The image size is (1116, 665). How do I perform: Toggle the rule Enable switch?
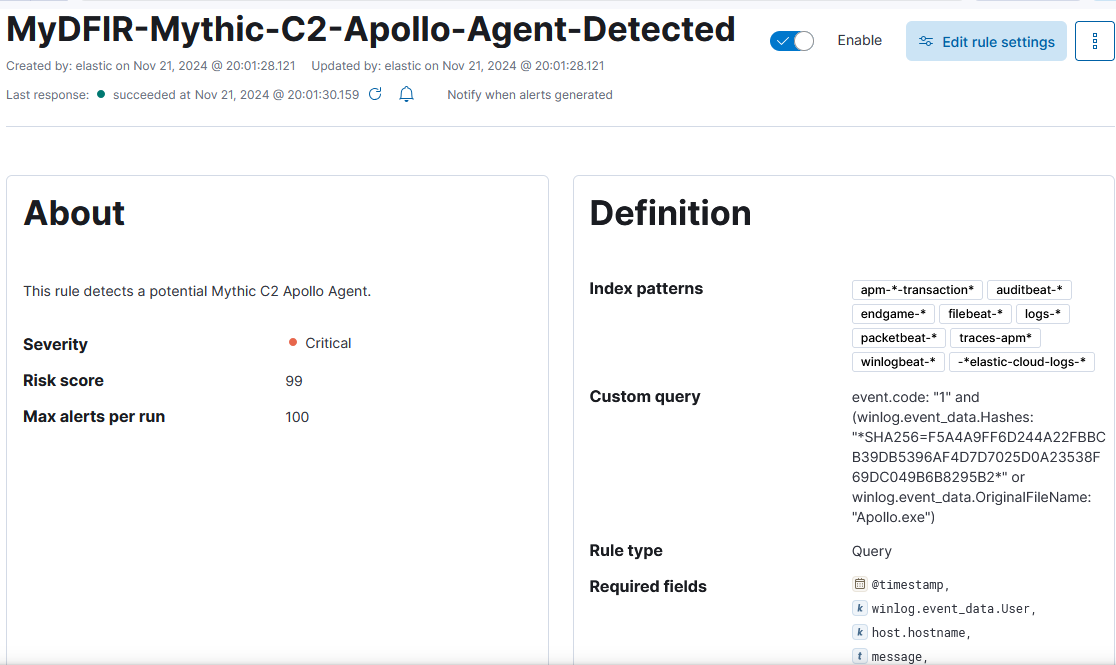click(x=791, y=41)
